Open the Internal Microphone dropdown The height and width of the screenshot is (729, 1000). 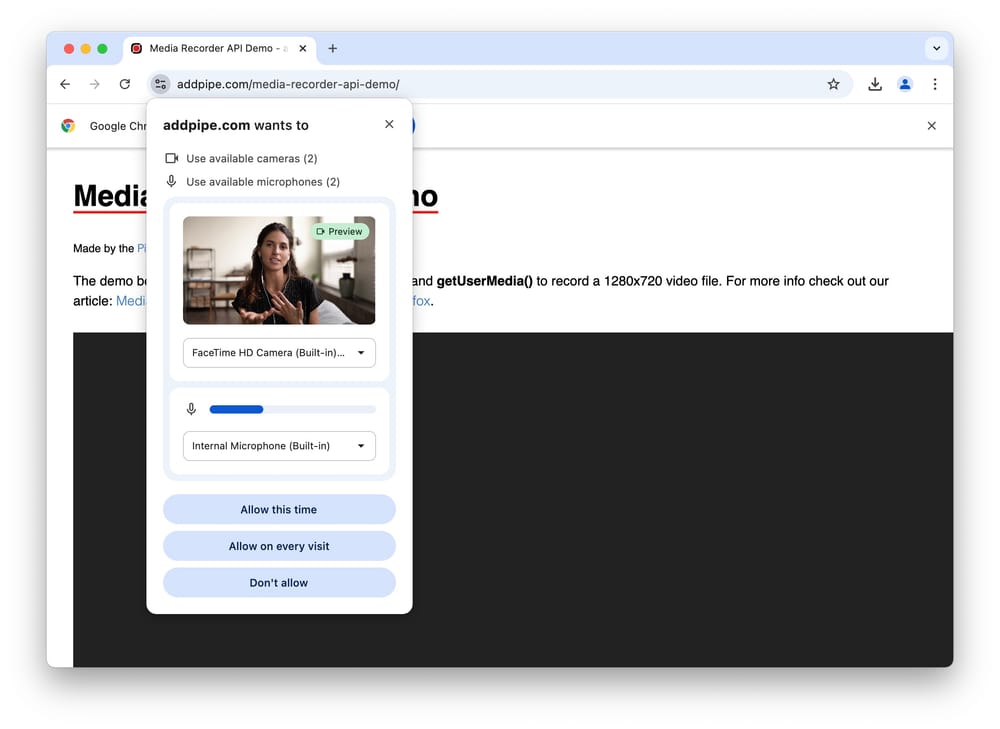(279, 446)
